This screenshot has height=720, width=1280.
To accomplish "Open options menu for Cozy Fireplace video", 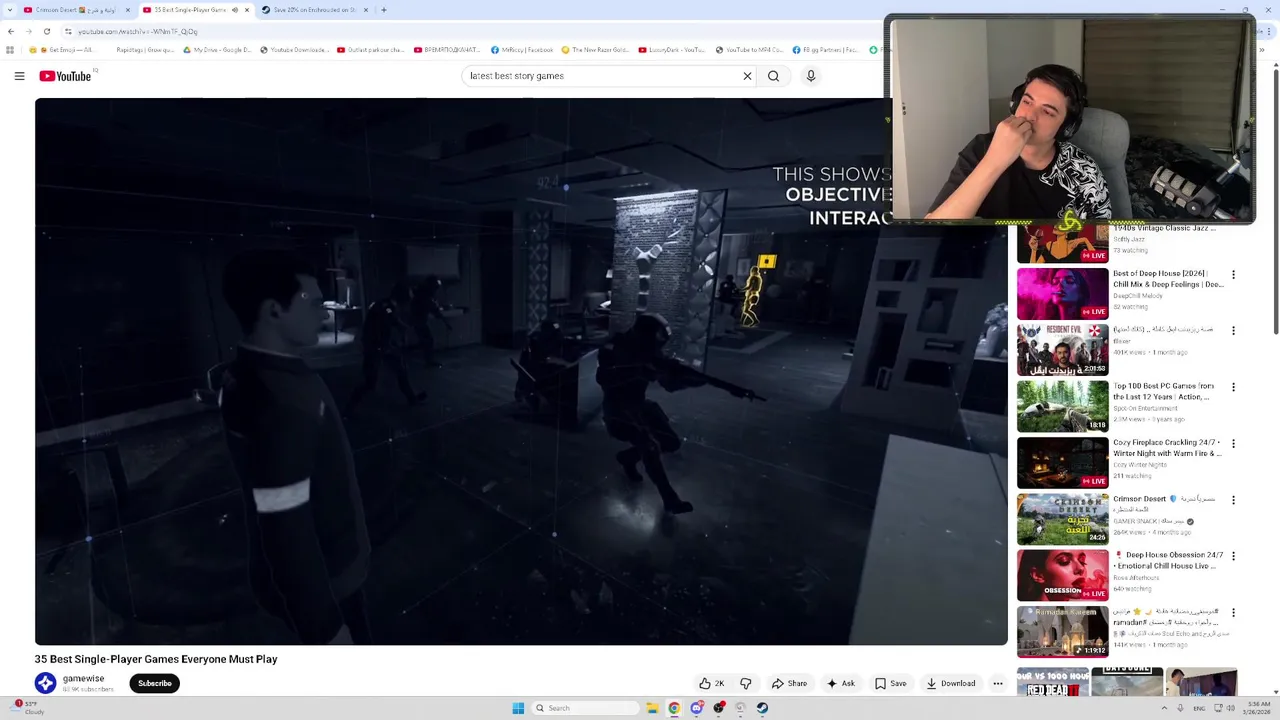I will (1233, 443).
